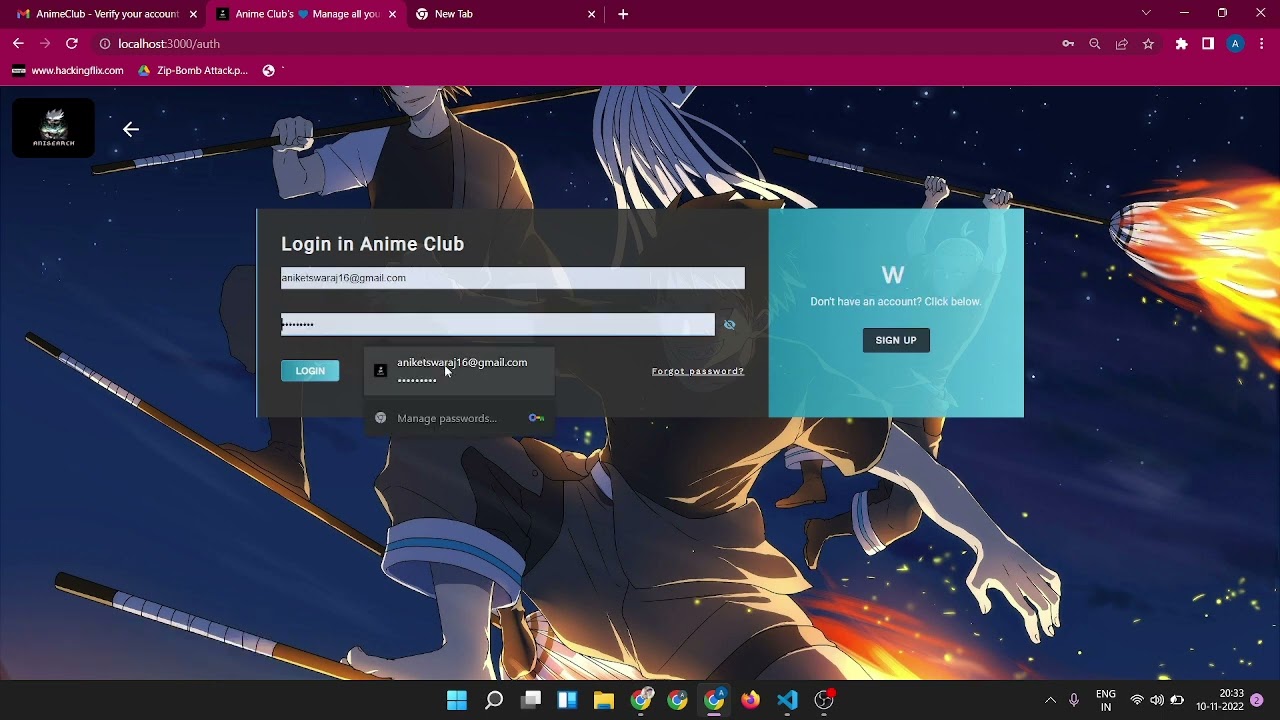Viewport: 1280px width, 720px height.
Task: Click the white back arrow beside the logo
Action: pos(131,129)
